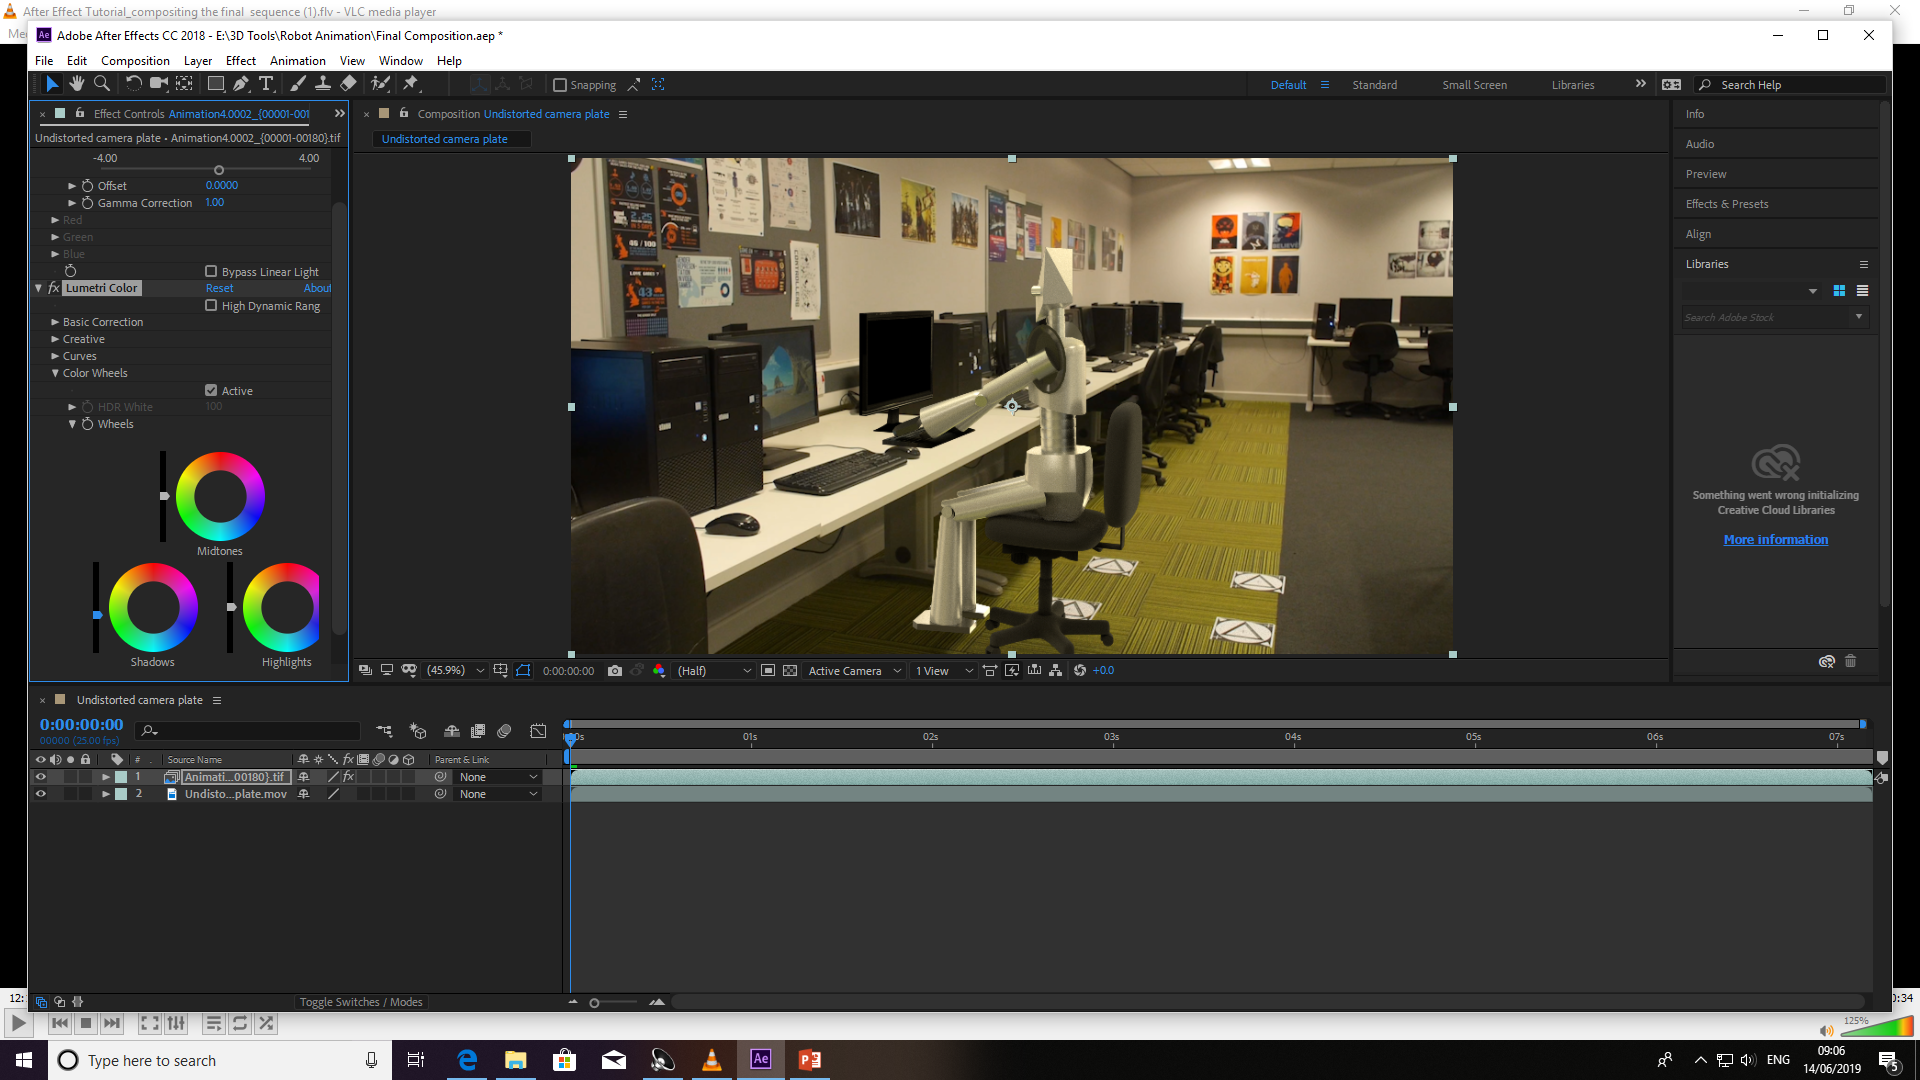Screen dimensions: 1920x1080
Task: Select the Zoom magnifier tool
Action: (102, 84)
